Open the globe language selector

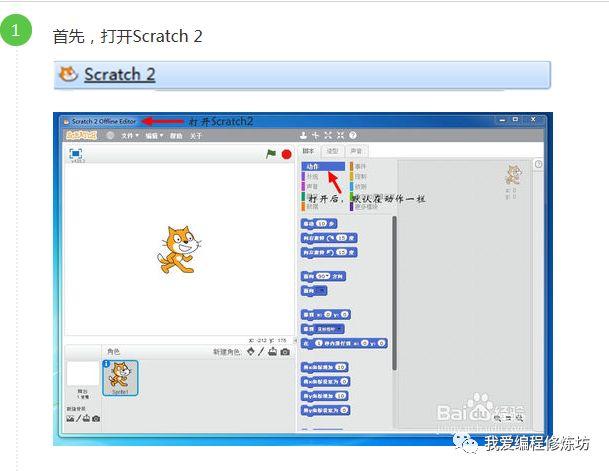point(110,136)
